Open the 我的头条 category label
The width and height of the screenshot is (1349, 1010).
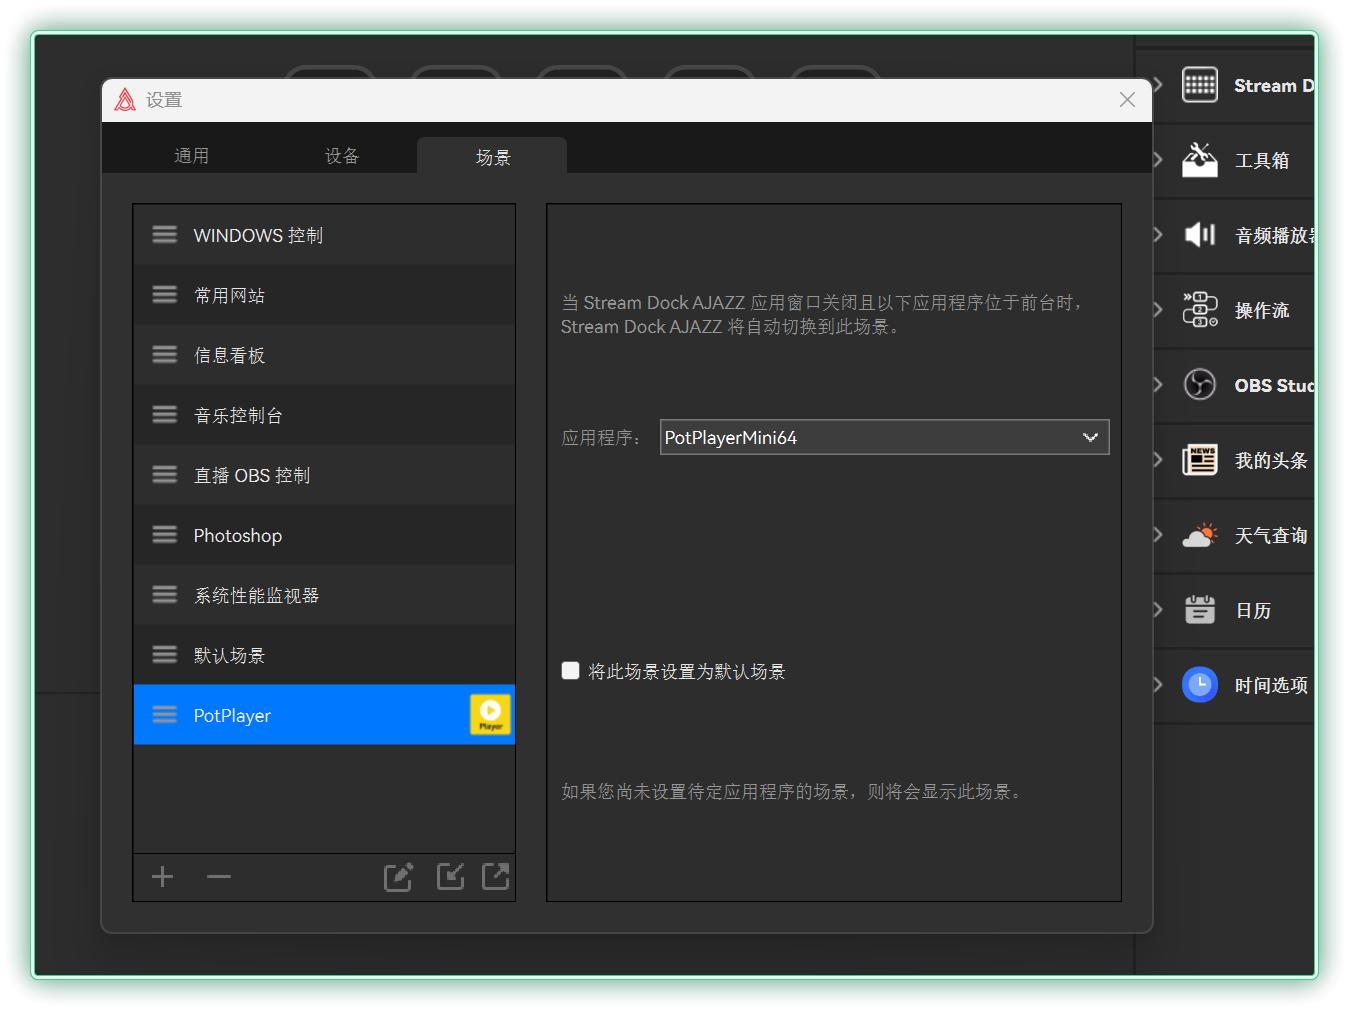[1271, 460]
